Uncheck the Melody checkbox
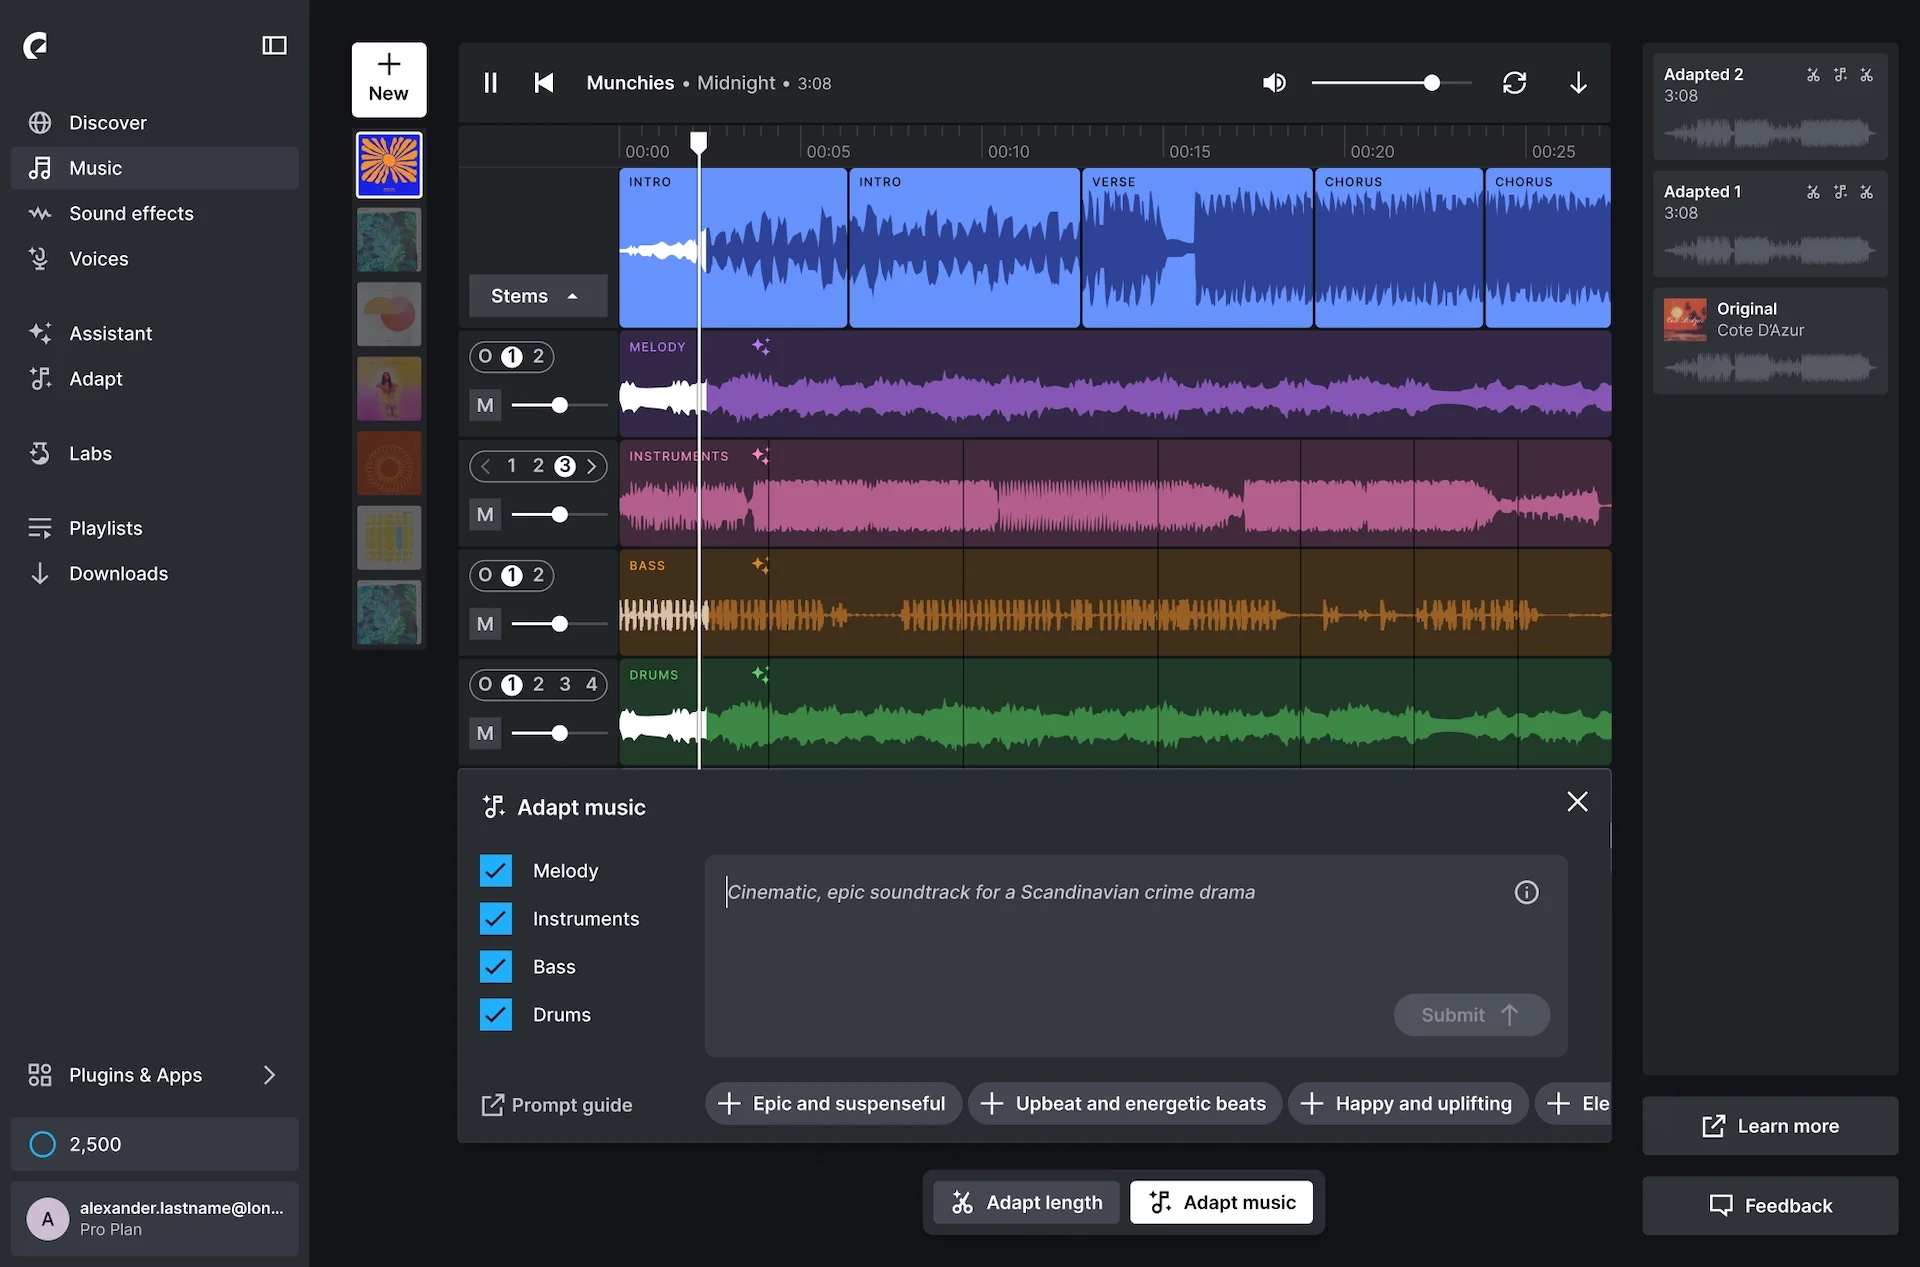Screen dimensions: 1920x1267 [x=496, y=871]
